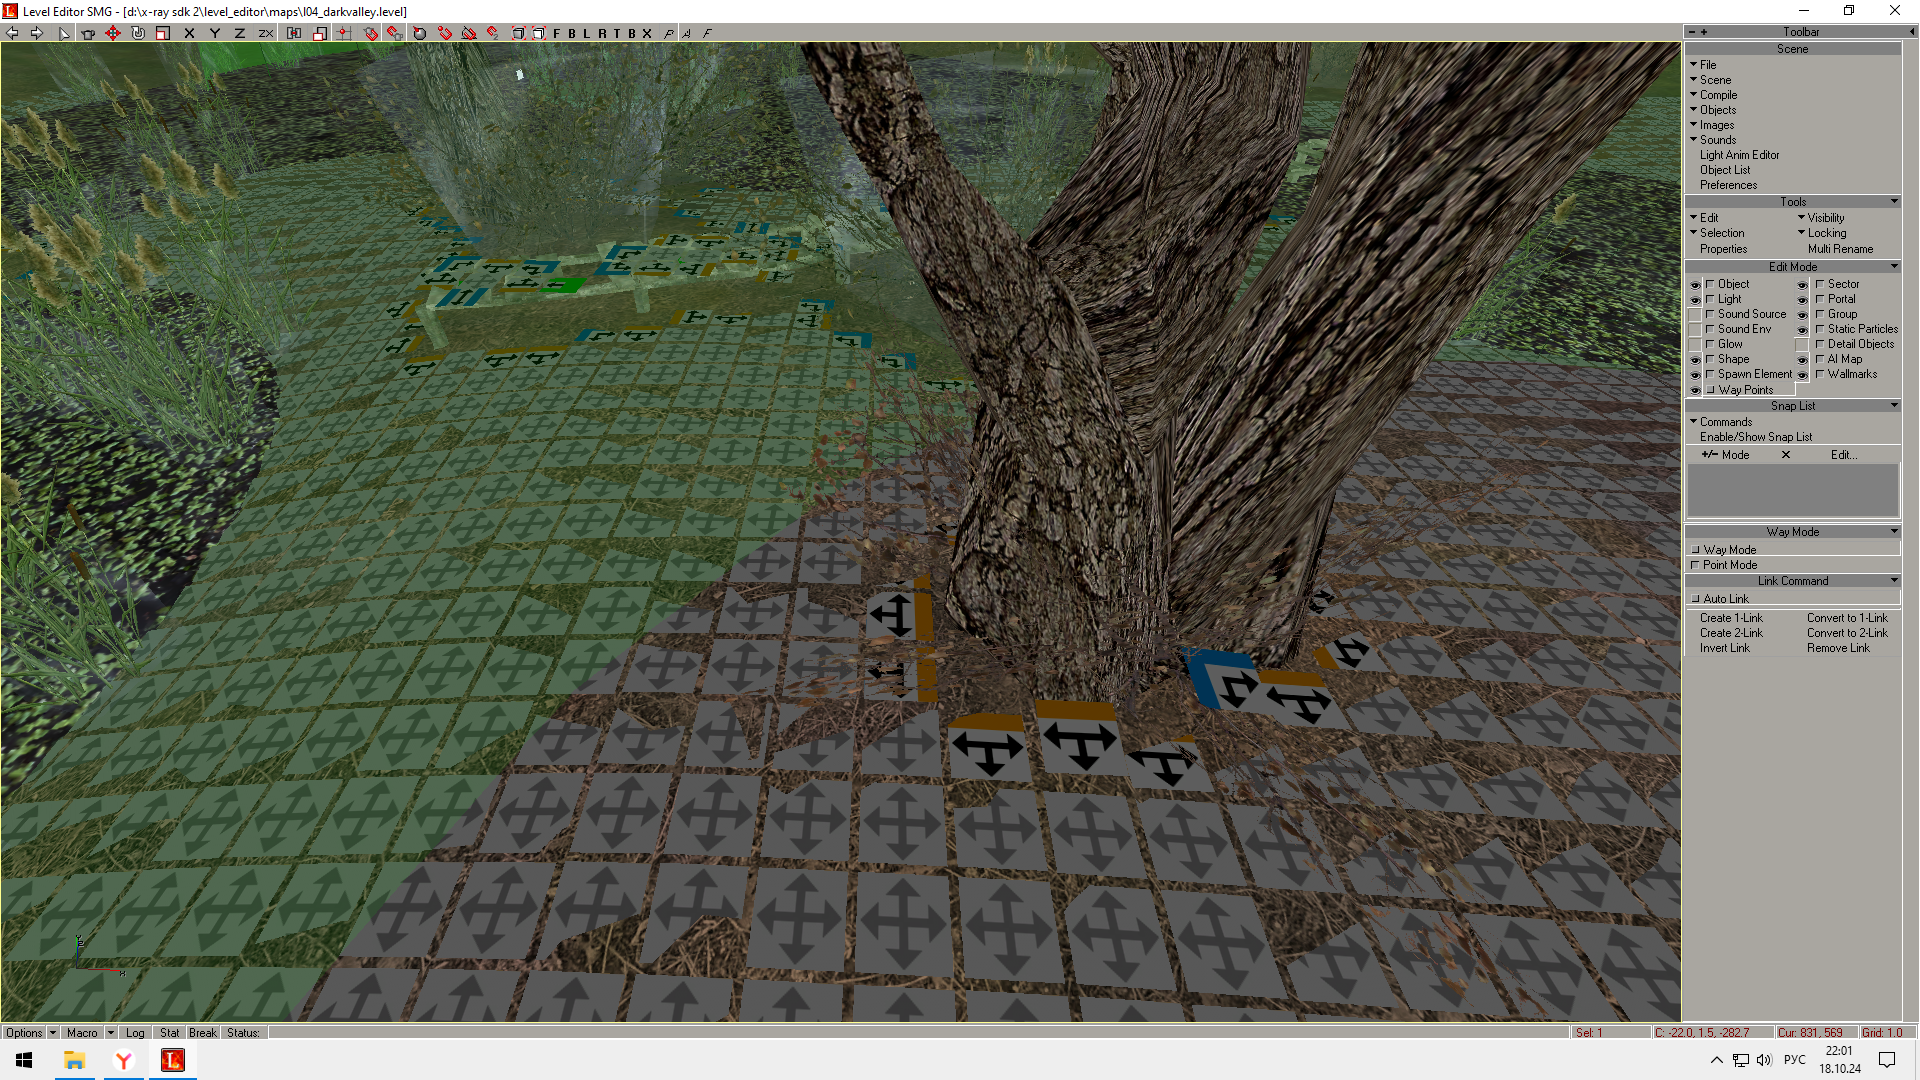Switch to Right view R

click(602, 33)
